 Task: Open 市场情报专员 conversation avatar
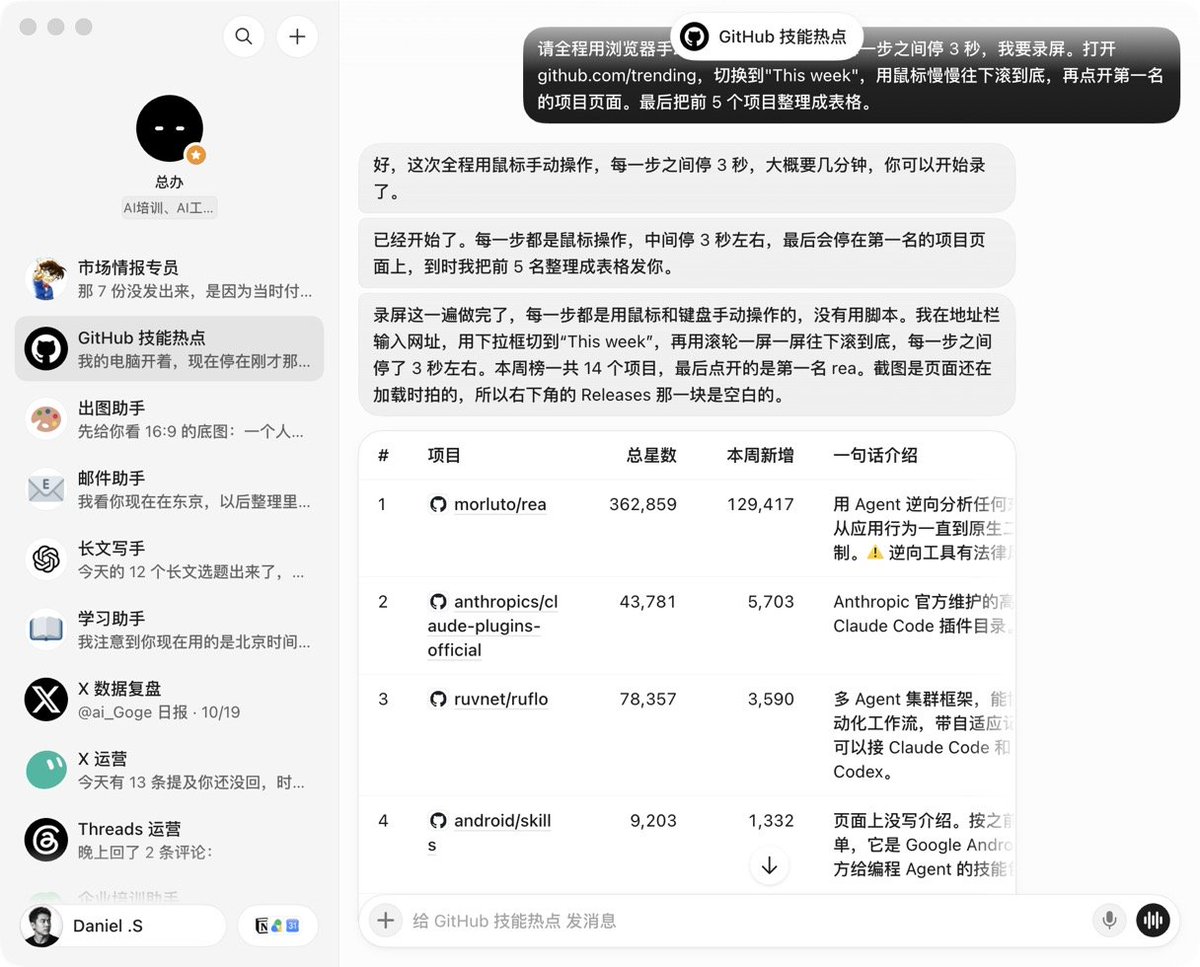[x=46, y=279]
